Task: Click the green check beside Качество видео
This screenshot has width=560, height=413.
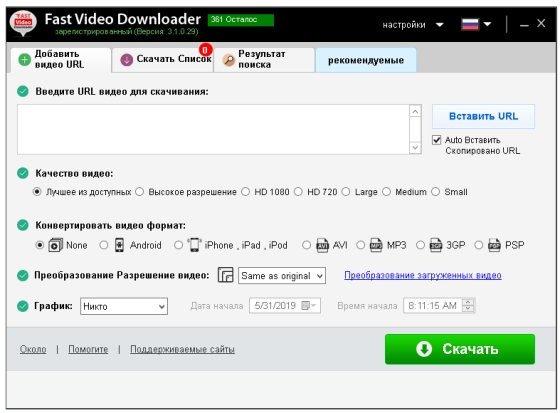Action: pyautogui.click(x=23, y=173)
